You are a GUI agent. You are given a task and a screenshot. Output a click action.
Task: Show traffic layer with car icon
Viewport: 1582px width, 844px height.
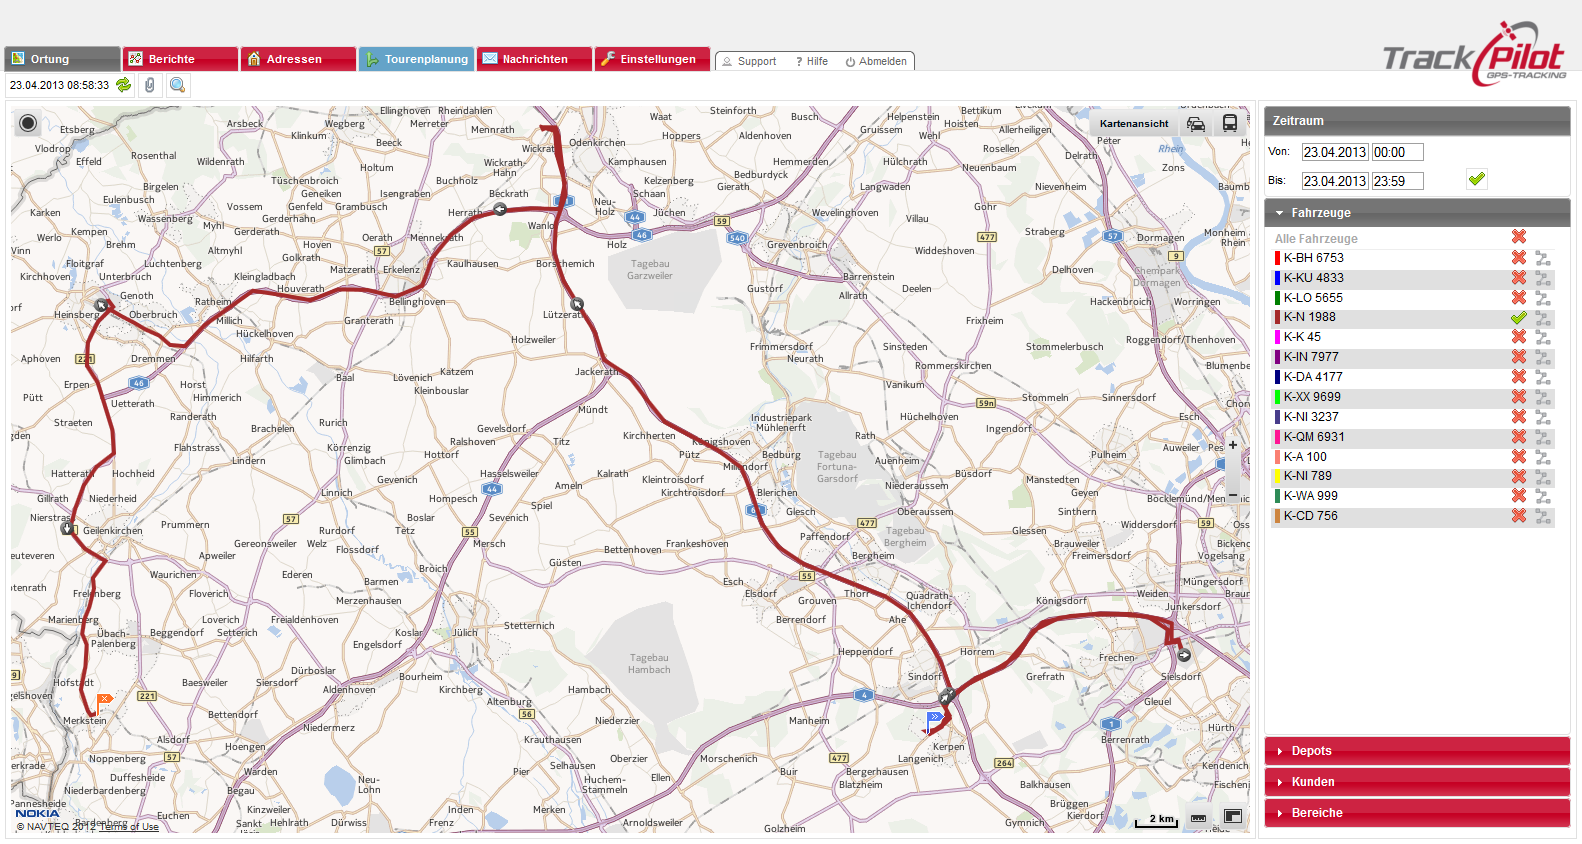pyautogui.click(x=1196, y=124)
